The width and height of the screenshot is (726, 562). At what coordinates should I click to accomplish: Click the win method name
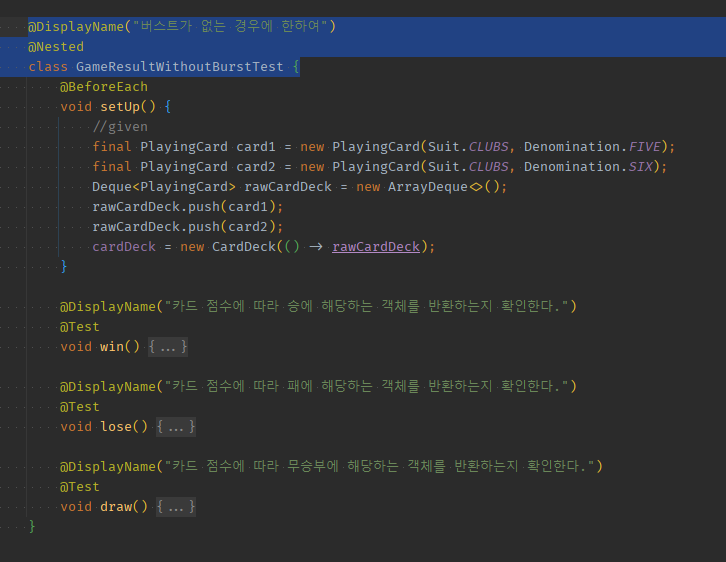112,347
